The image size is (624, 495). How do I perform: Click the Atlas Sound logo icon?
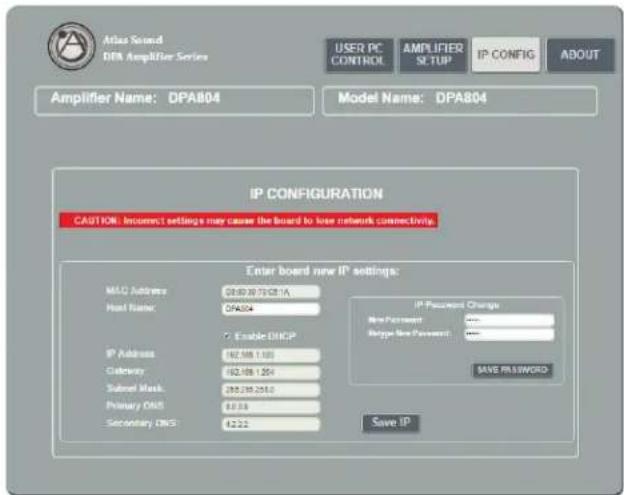(72, 46)
